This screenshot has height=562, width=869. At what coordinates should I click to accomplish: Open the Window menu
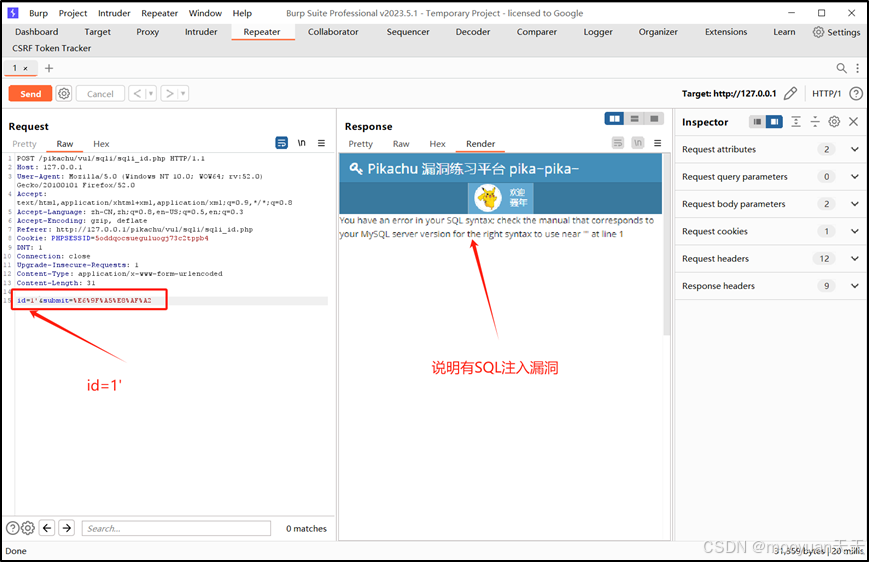pyautogui.click(x=205, y=13)
